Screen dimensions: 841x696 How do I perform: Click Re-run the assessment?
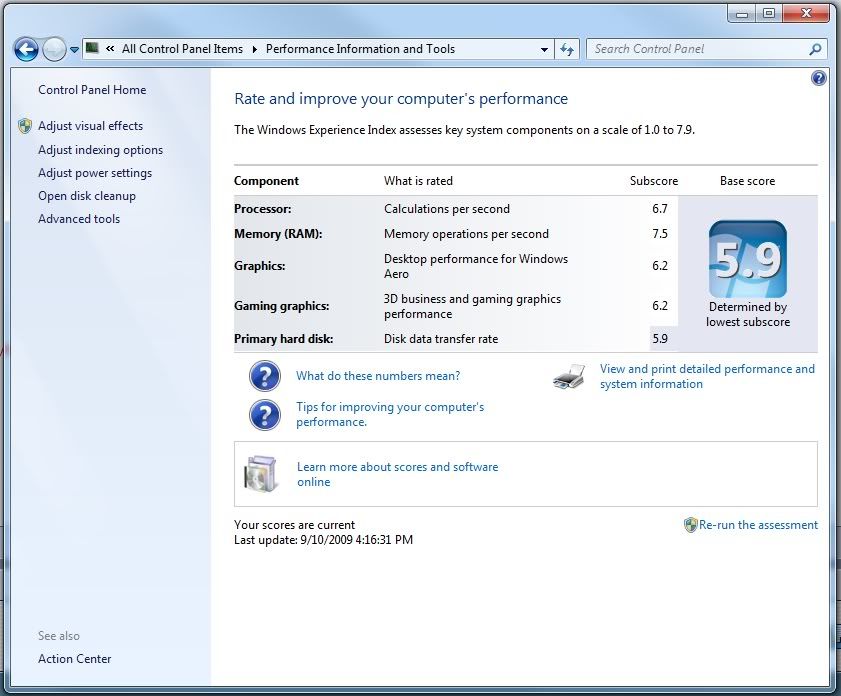click(x=757, y=525)
